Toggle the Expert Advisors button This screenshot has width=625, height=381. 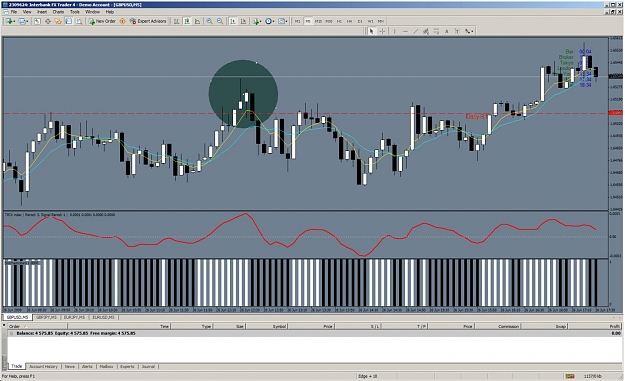click(x=148, y=21)
